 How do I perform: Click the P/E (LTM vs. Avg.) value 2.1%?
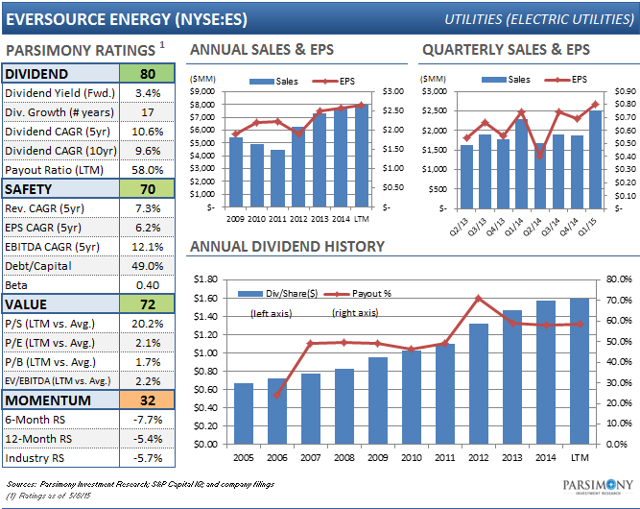147,343
